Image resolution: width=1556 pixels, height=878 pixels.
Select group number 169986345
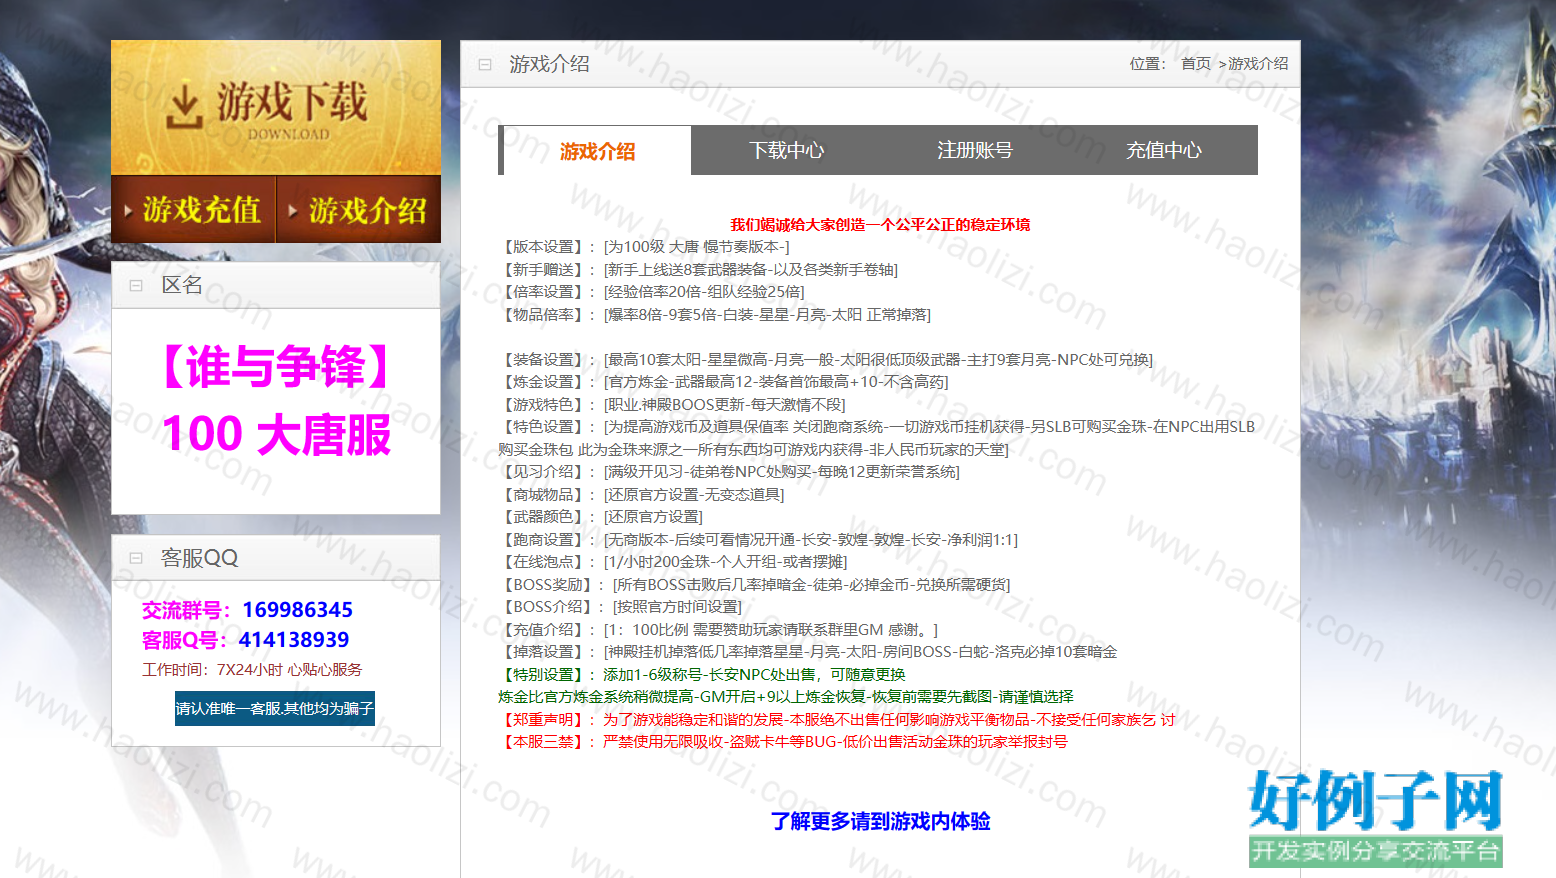298,610
